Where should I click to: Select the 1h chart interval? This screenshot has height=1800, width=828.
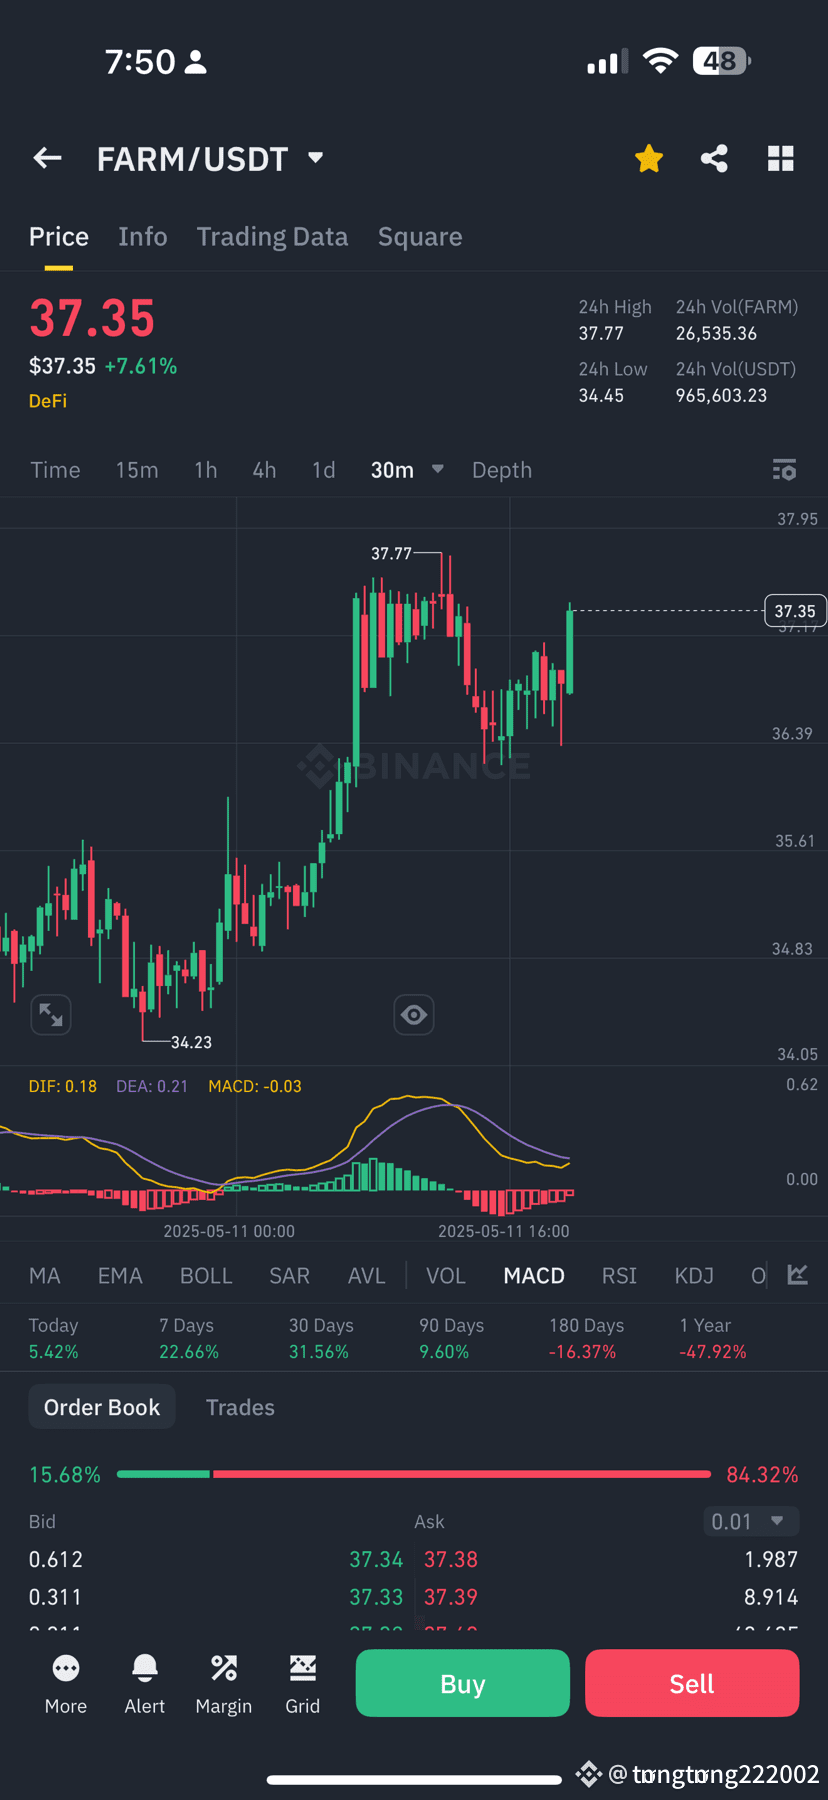tap(206, 470)
